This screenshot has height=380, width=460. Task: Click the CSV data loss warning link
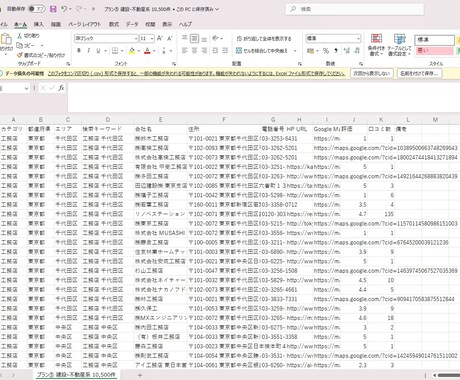[x=196, y=73]
